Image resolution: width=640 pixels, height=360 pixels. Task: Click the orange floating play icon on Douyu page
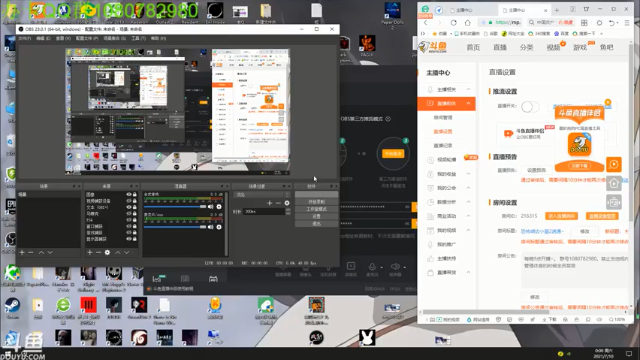[614, 164]
